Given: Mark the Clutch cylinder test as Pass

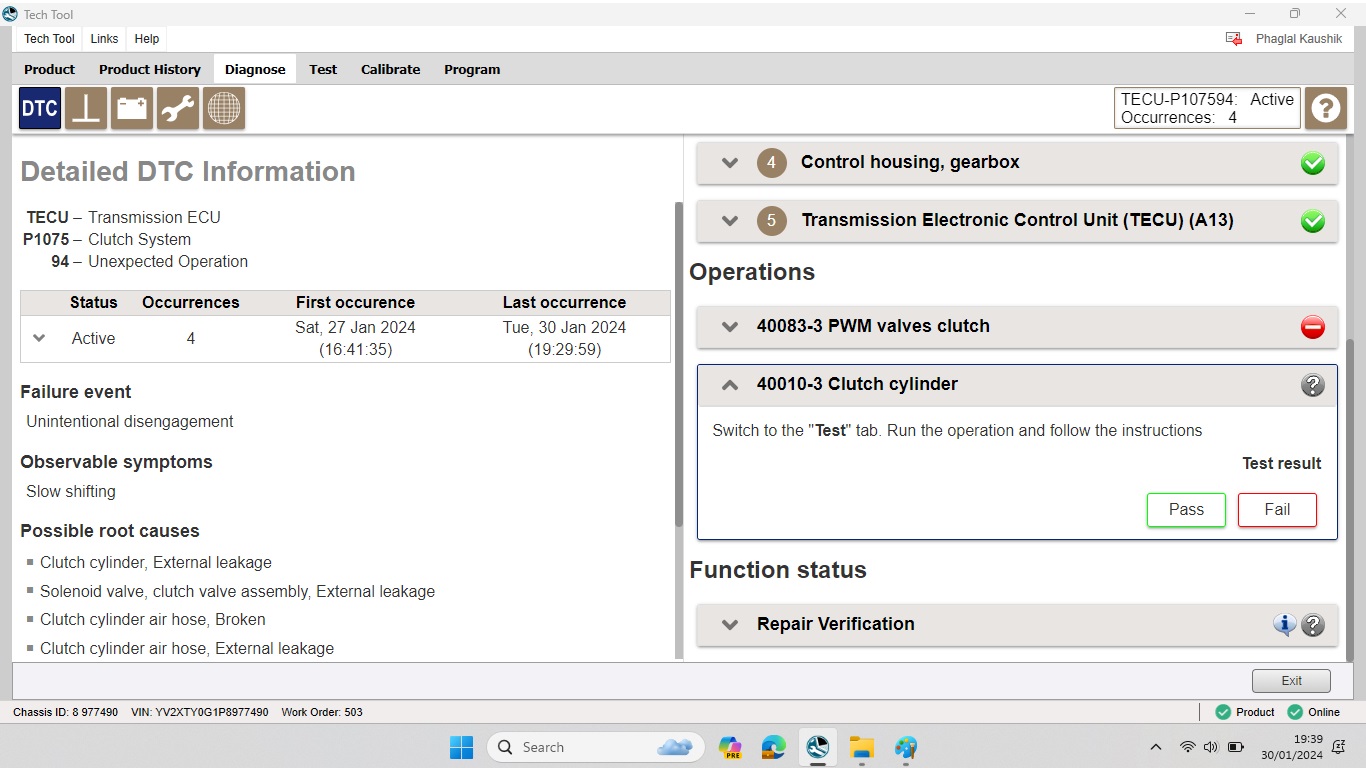Looking at the screenshot, I should (x=1186, y=510).
